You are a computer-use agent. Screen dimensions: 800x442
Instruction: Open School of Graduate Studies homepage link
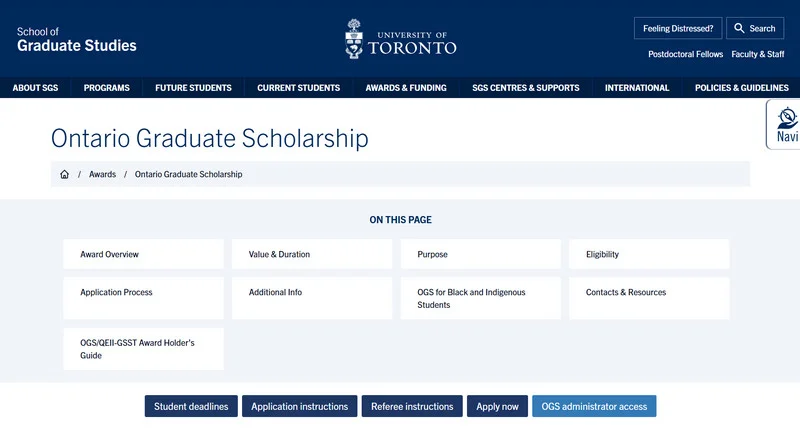click(x=77, y=39)
